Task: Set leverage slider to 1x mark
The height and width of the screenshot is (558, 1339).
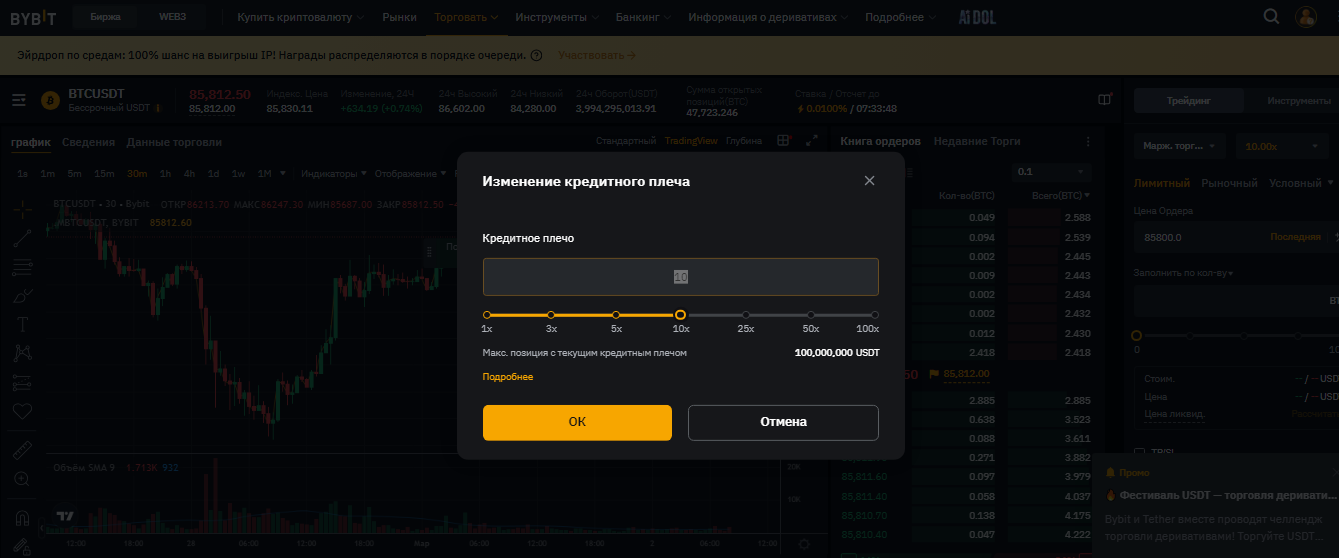Action: 487,315
